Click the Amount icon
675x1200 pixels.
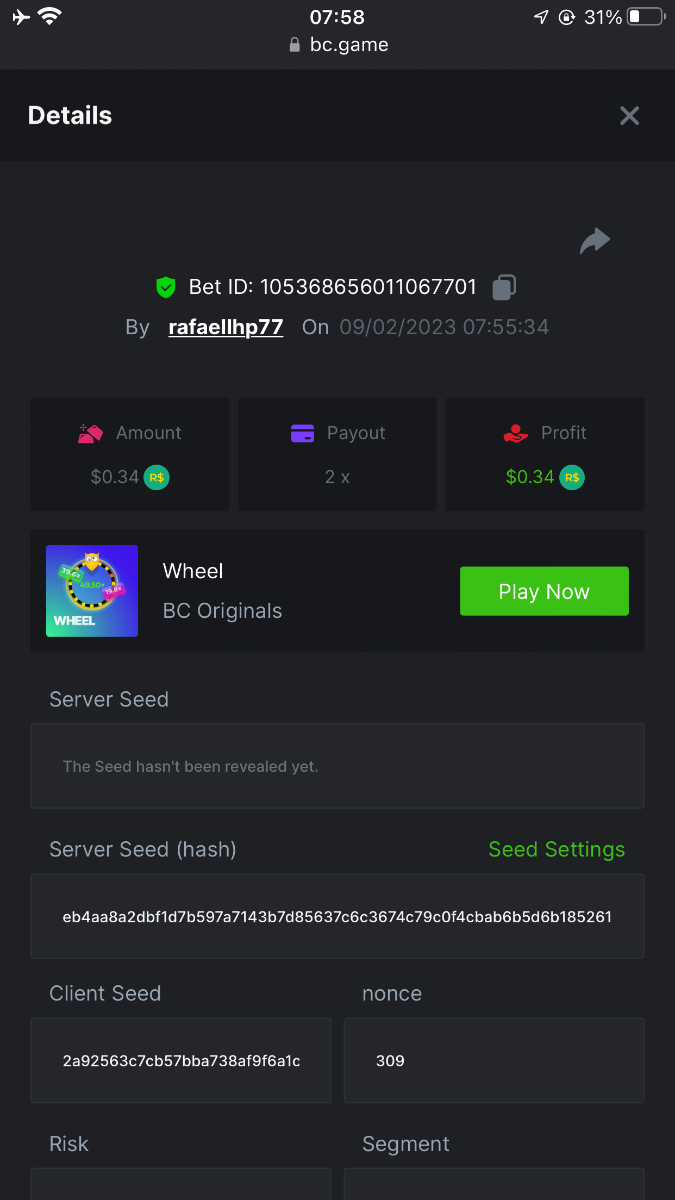(x=91, y=433)
